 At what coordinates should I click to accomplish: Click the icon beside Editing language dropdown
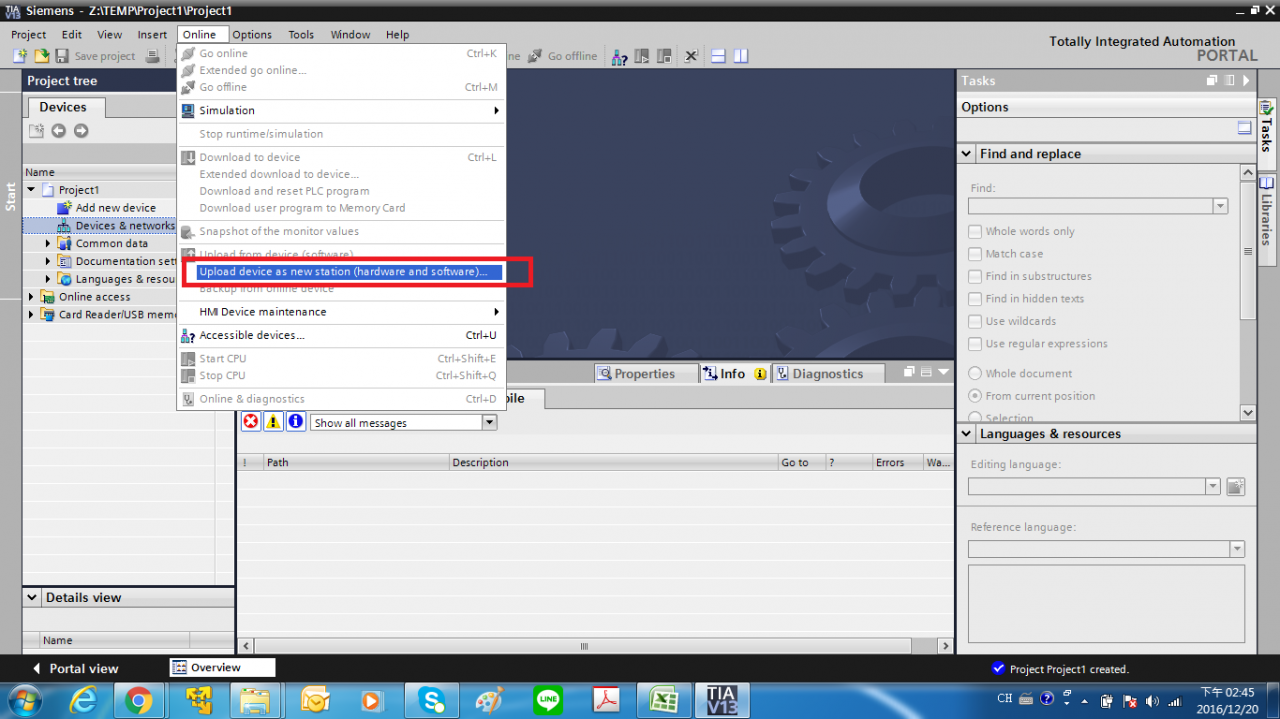pos(1236,487)
